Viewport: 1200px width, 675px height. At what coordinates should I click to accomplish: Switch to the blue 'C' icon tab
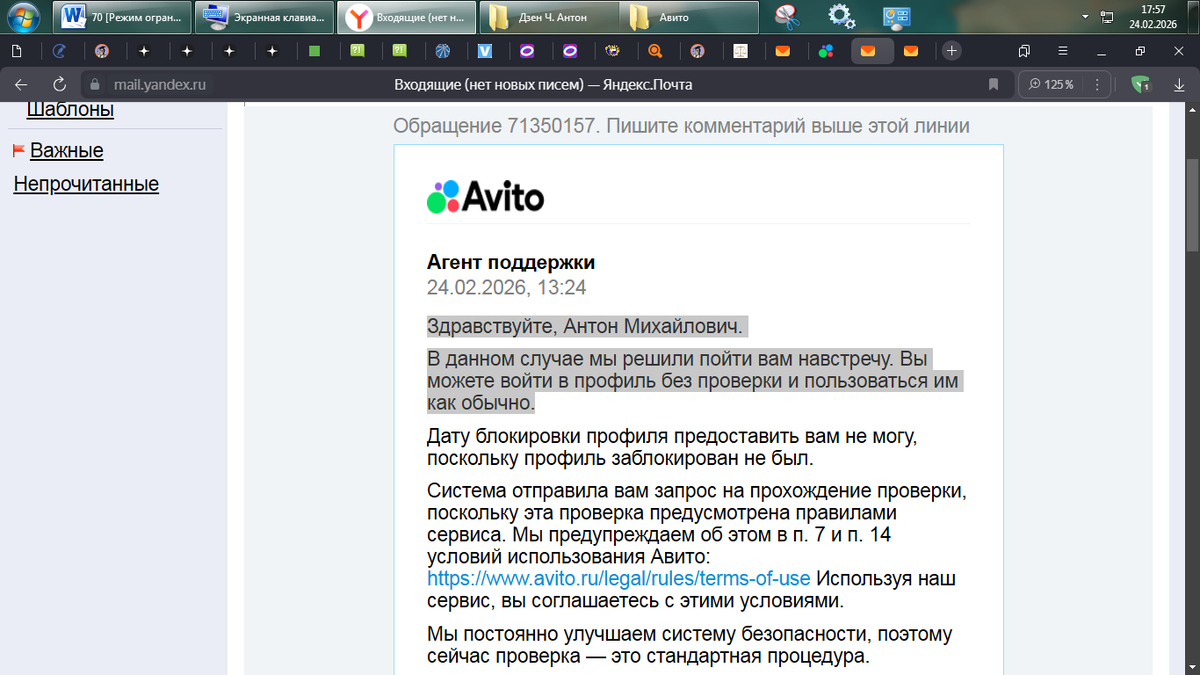coord(58,50)
